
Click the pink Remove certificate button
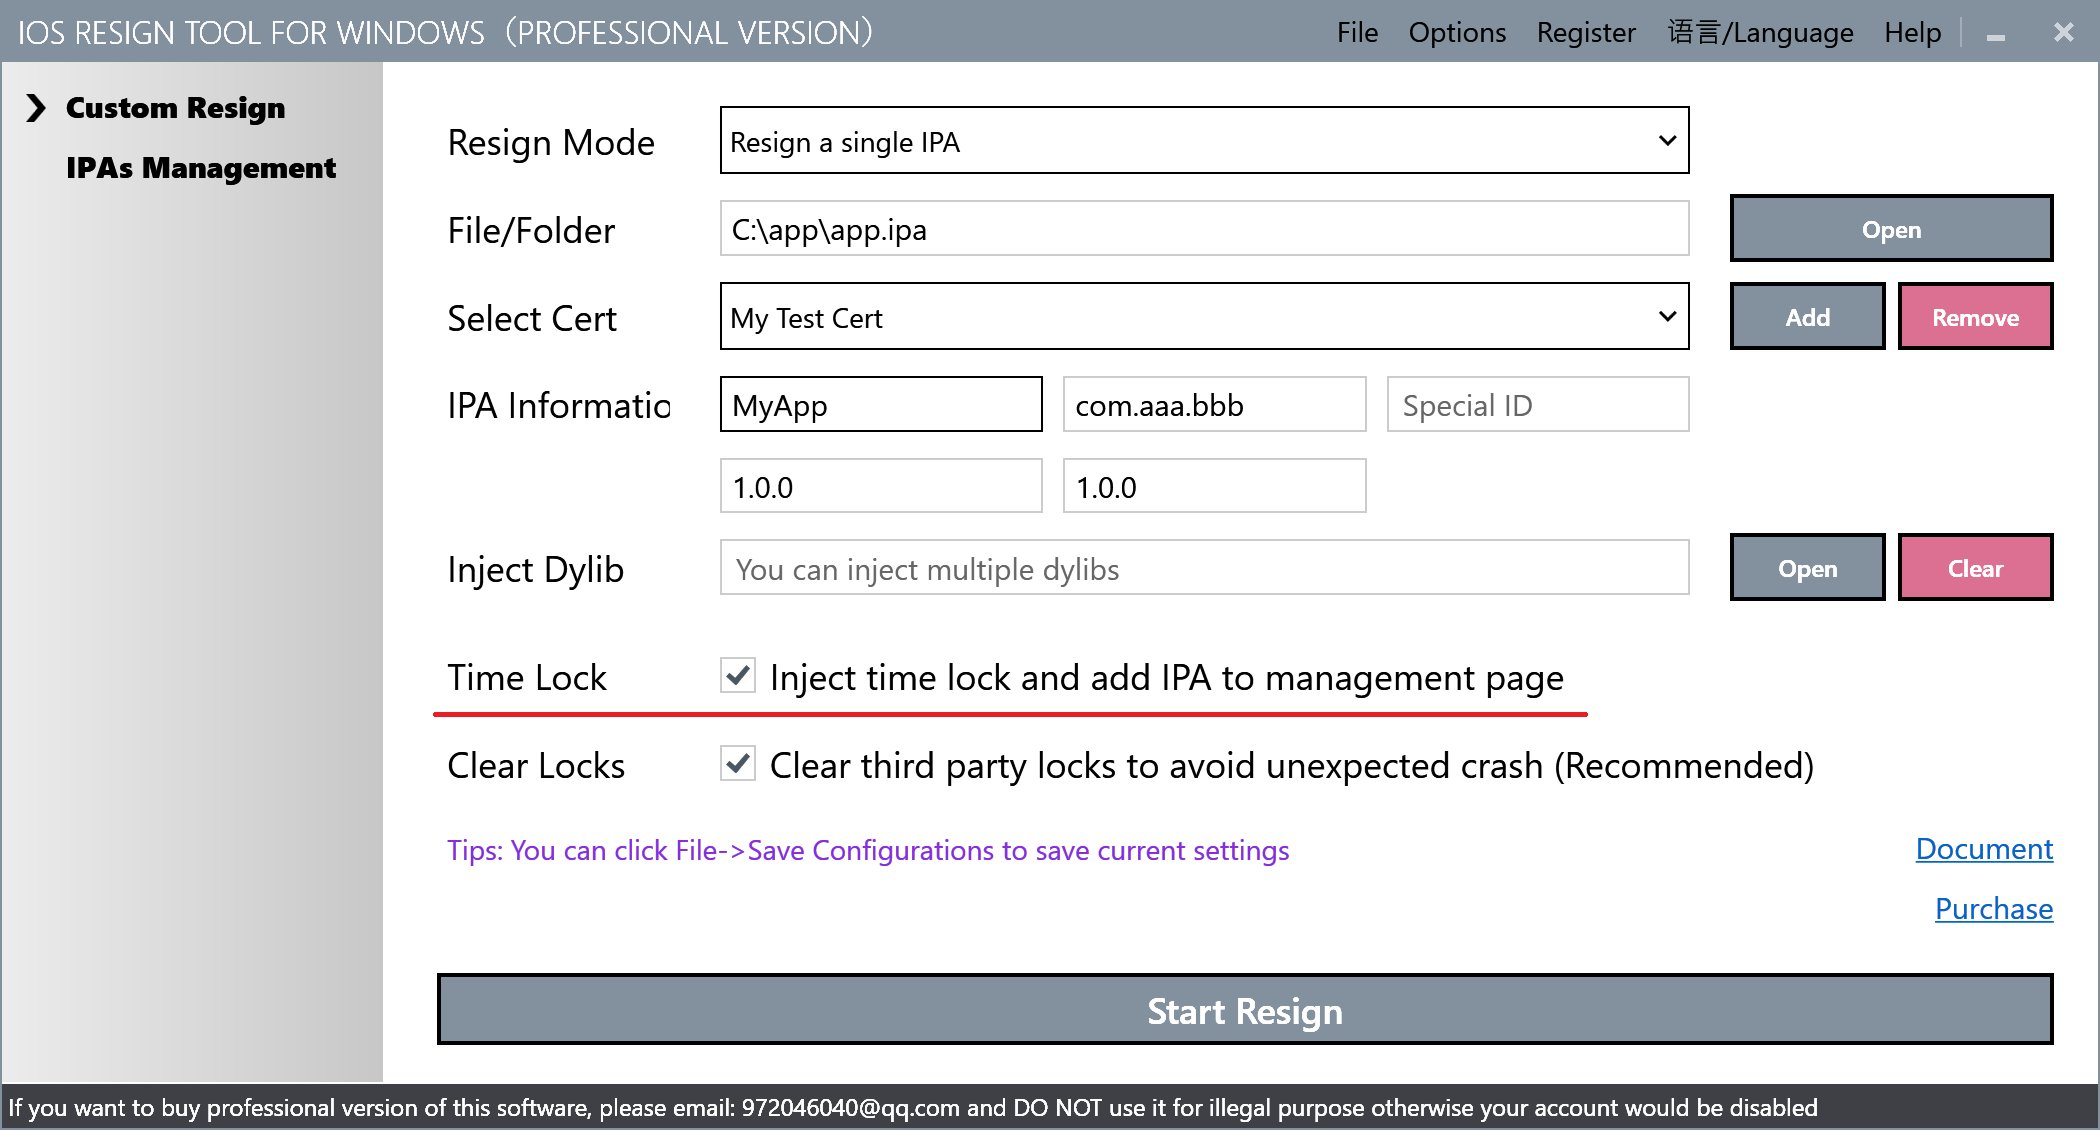click(x=1975, y=317)
